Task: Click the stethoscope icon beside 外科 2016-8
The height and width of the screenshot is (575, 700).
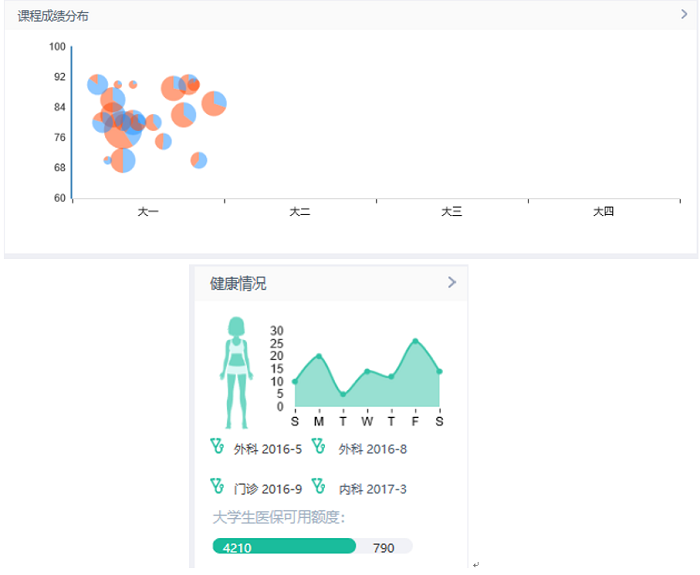Action: (319, 447)
